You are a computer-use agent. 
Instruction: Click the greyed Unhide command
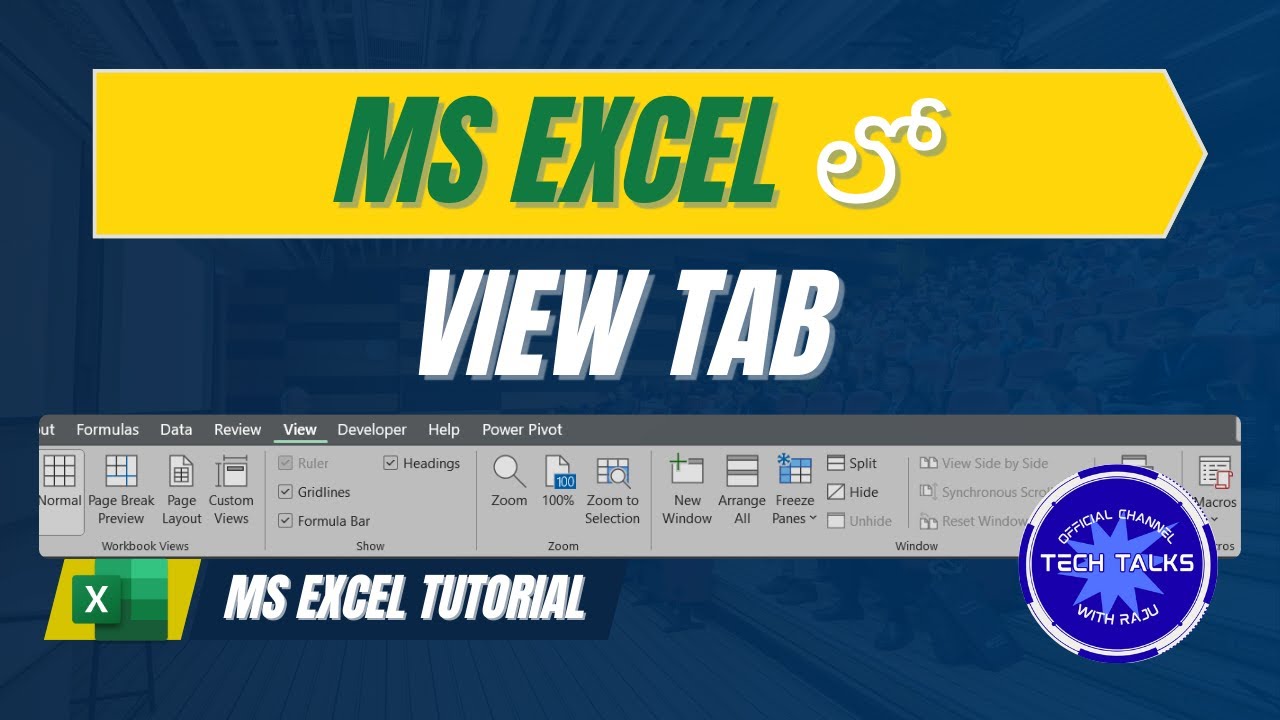pyautogui.click(x=859, y=521)
